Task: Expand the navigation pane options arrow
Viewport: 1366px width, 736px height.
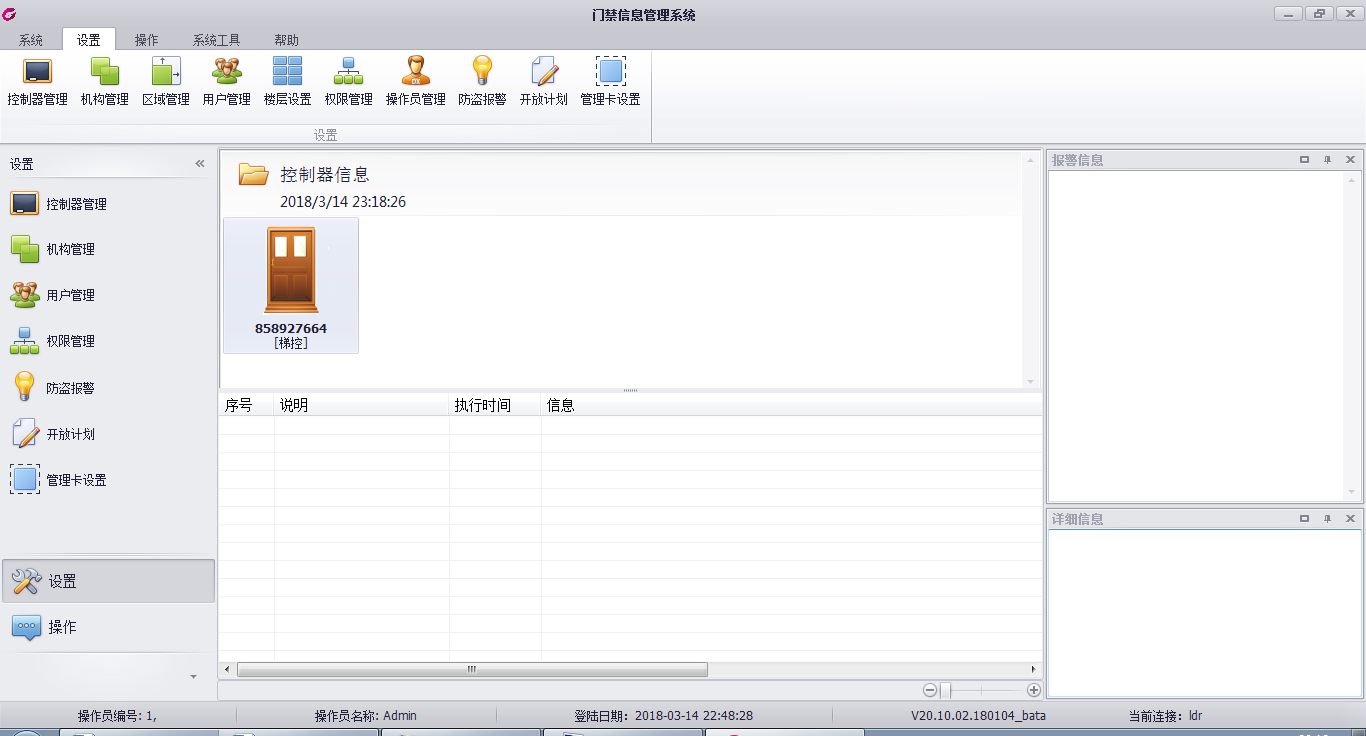Action: (193, 677)
